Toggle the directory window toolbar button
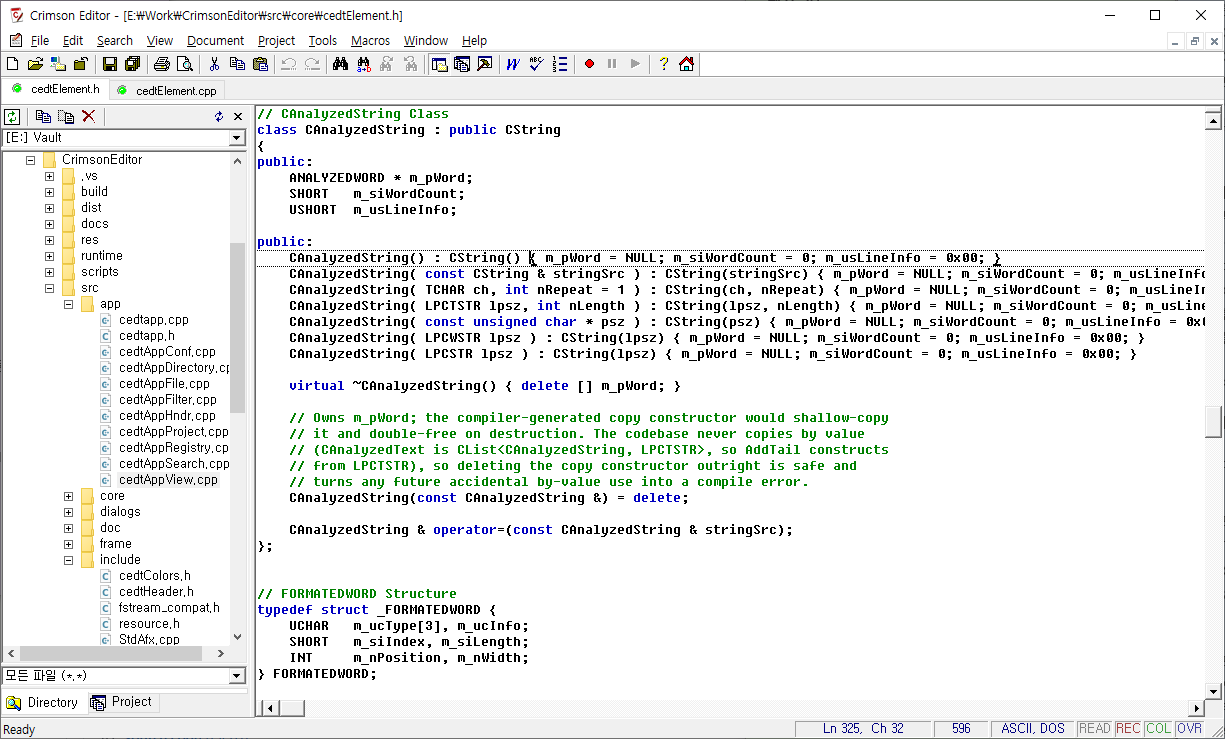1225x739 pixels. pyautogui.click(x=439, y=64)
